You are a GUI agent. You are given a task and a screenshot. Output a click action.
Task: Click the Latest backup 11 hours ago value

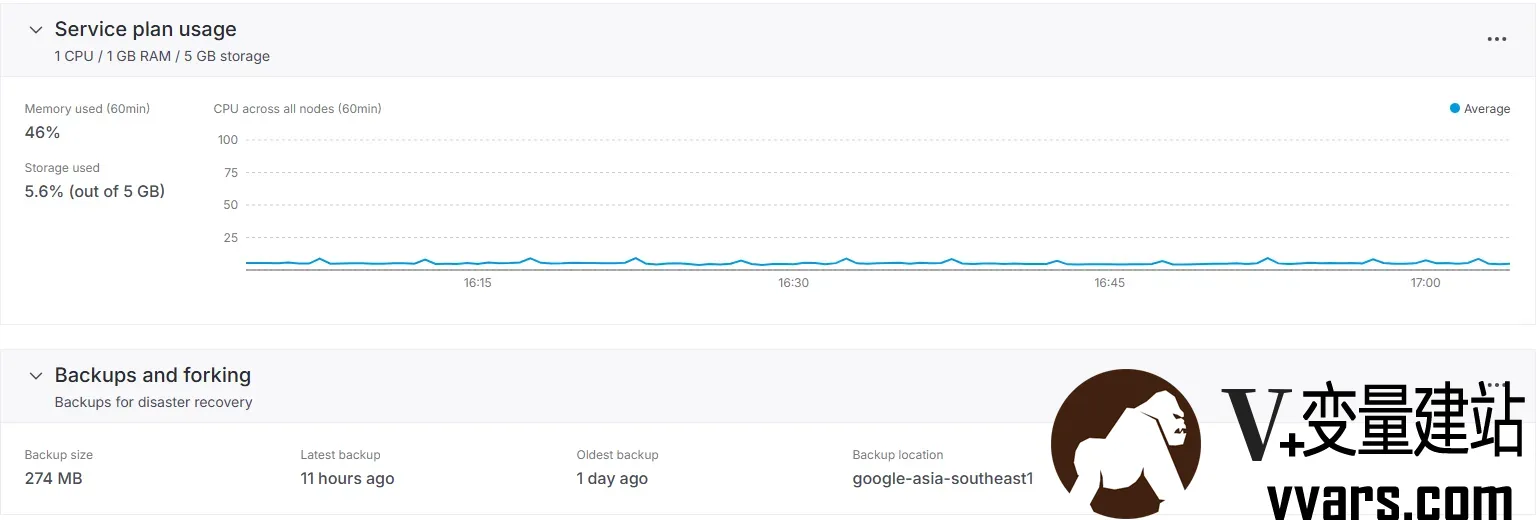(347, 479)
